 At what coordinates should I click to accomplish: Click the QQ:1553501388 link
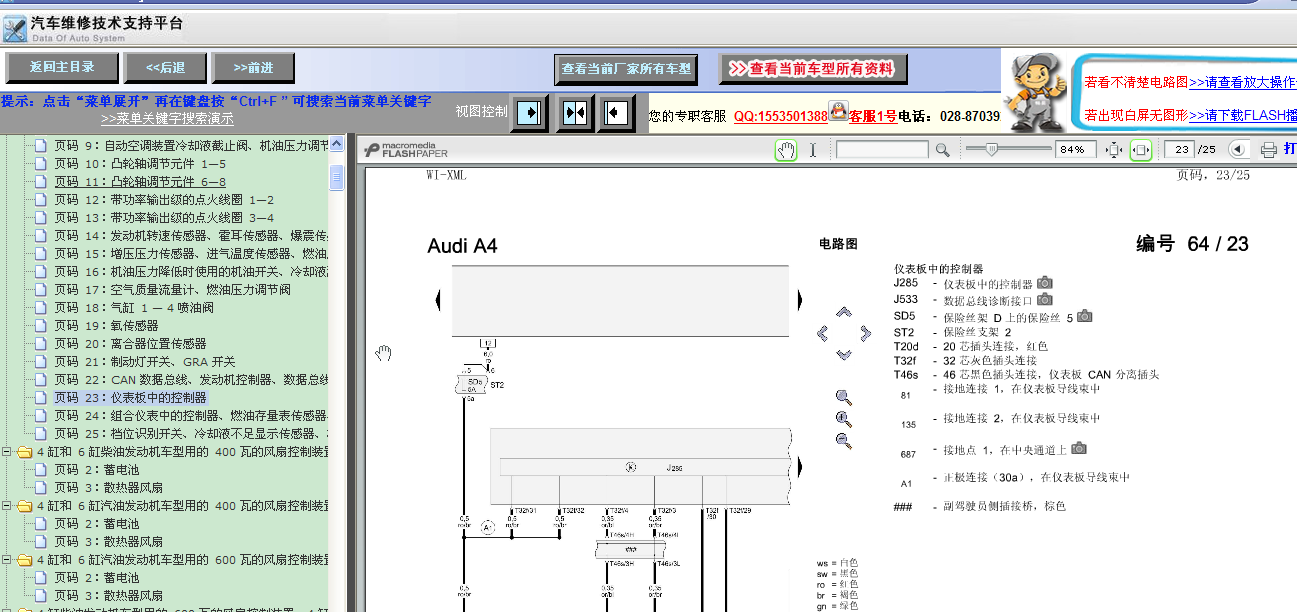point(780,116)
